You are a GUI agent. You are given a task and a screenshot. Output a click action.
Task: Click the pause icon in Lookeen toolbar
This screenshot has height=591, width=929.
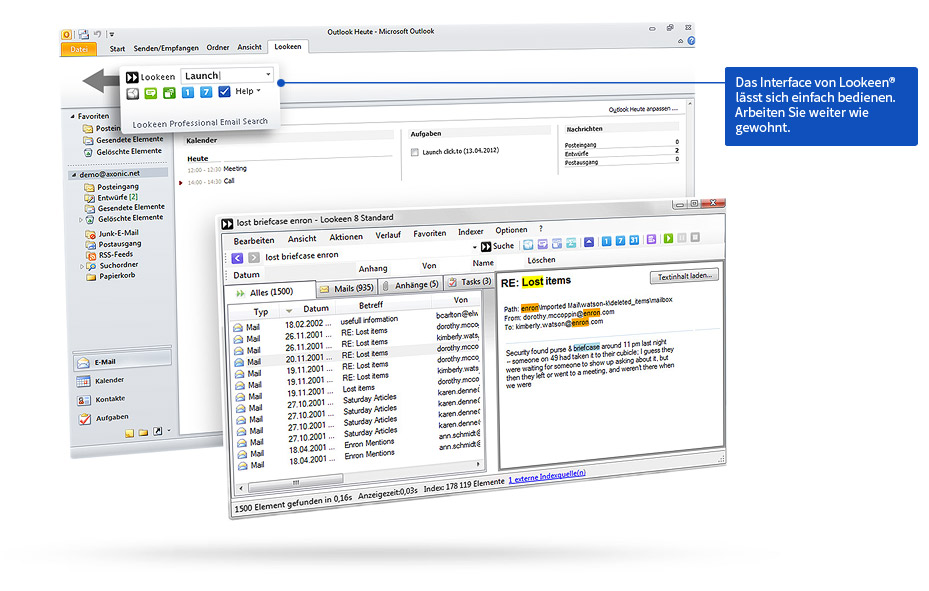coord(682,237)
